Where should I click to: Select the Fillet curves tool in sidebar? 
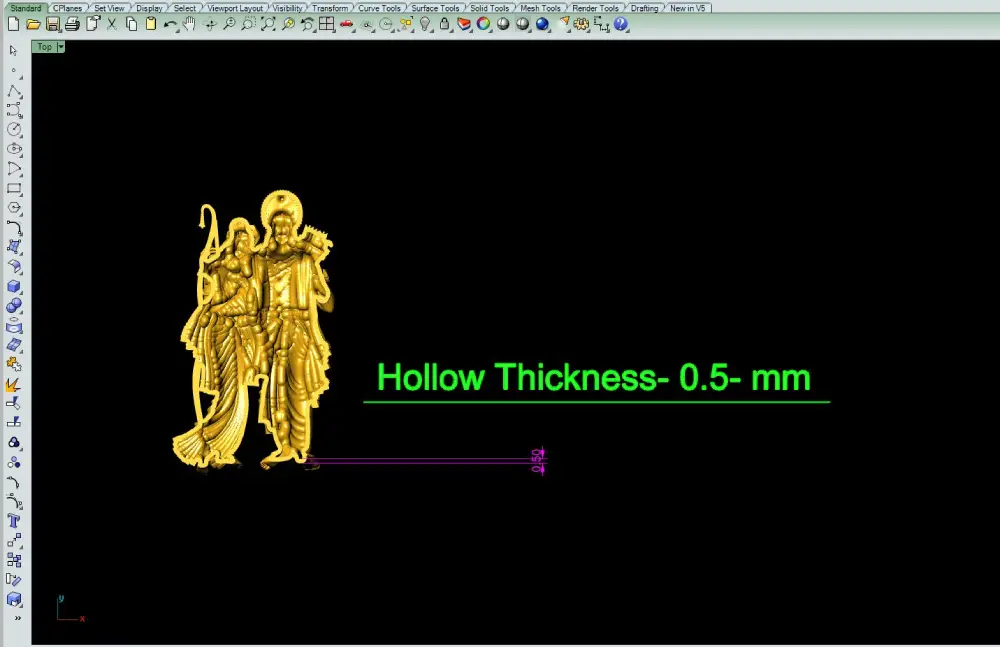click(x=14, y=228)
